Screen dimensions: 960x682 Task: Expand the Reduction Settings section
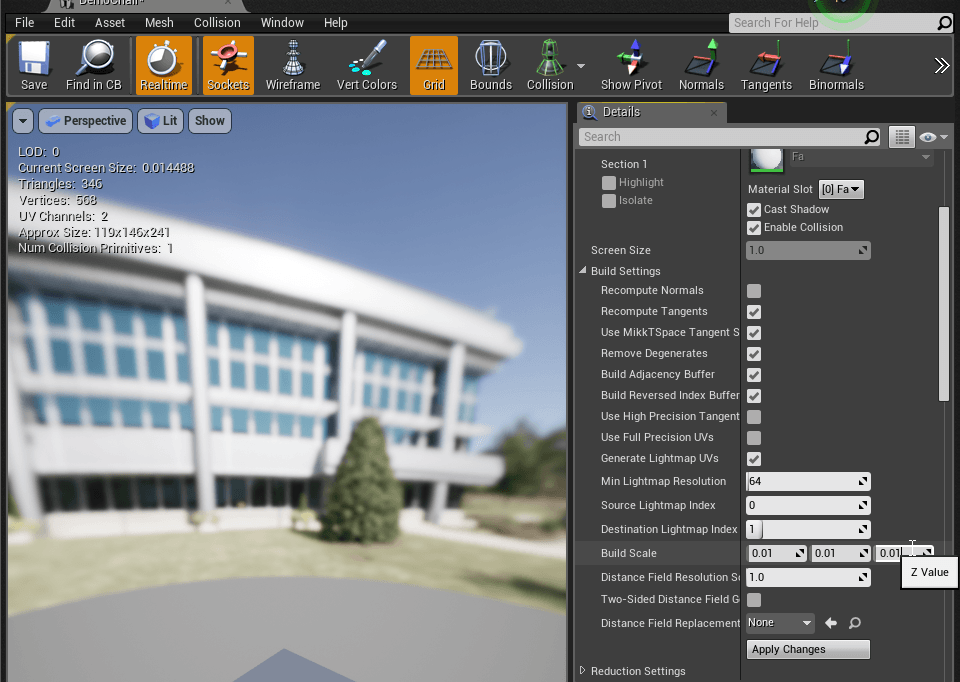coord(583,671)
